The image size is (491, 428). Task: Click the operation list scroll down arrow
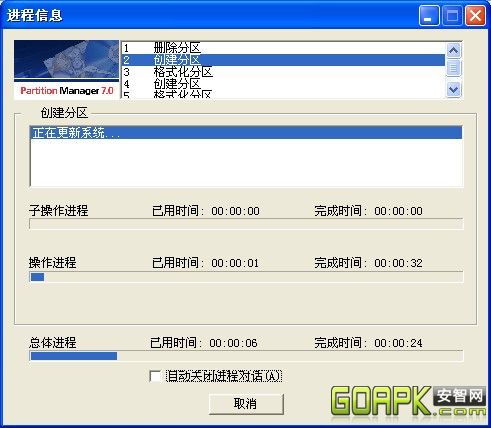click(x=453, y=90)
